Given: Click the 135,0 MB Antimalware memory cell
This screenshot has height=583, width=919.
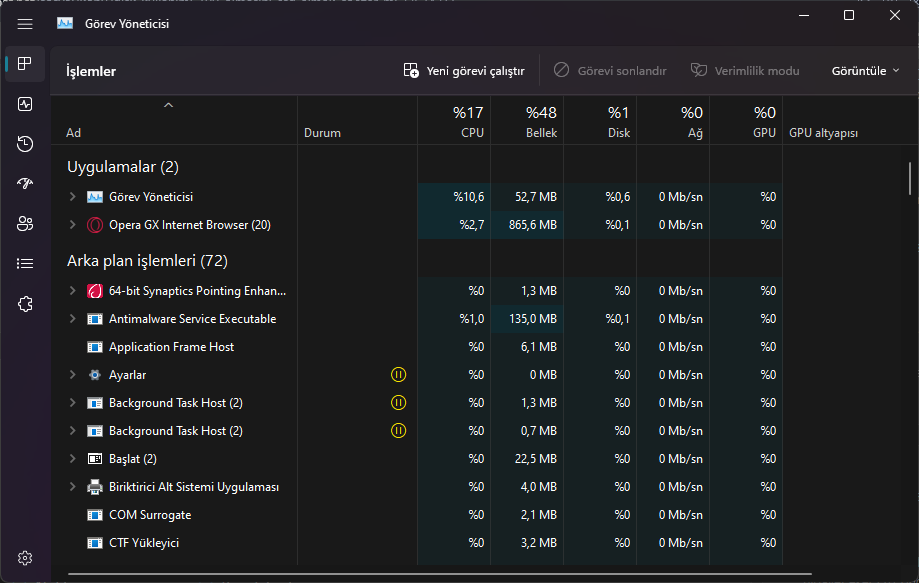Looking at the screenshot, I should pyautogui.click(x=527, y=319).
